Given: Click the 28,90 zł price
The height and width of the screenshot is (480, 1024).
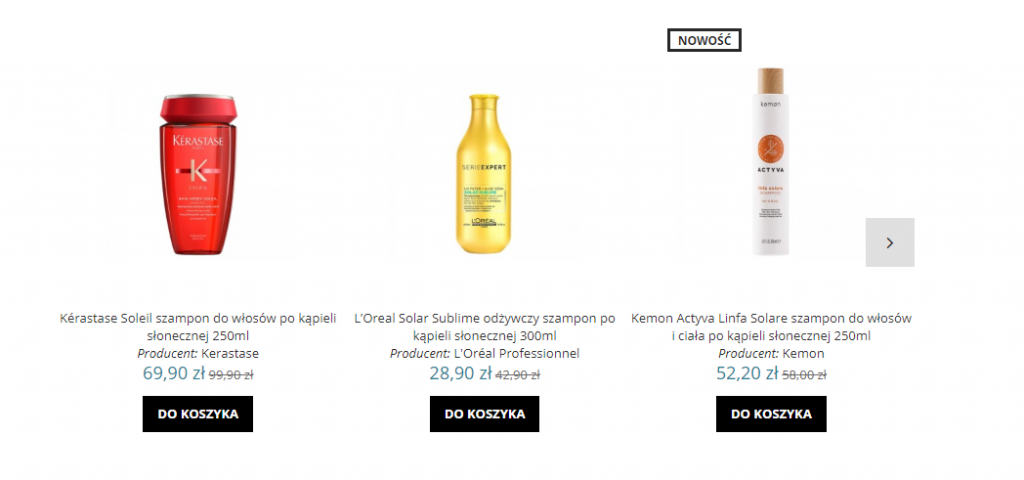Looking at the screenshot, I should pos(460,374).
